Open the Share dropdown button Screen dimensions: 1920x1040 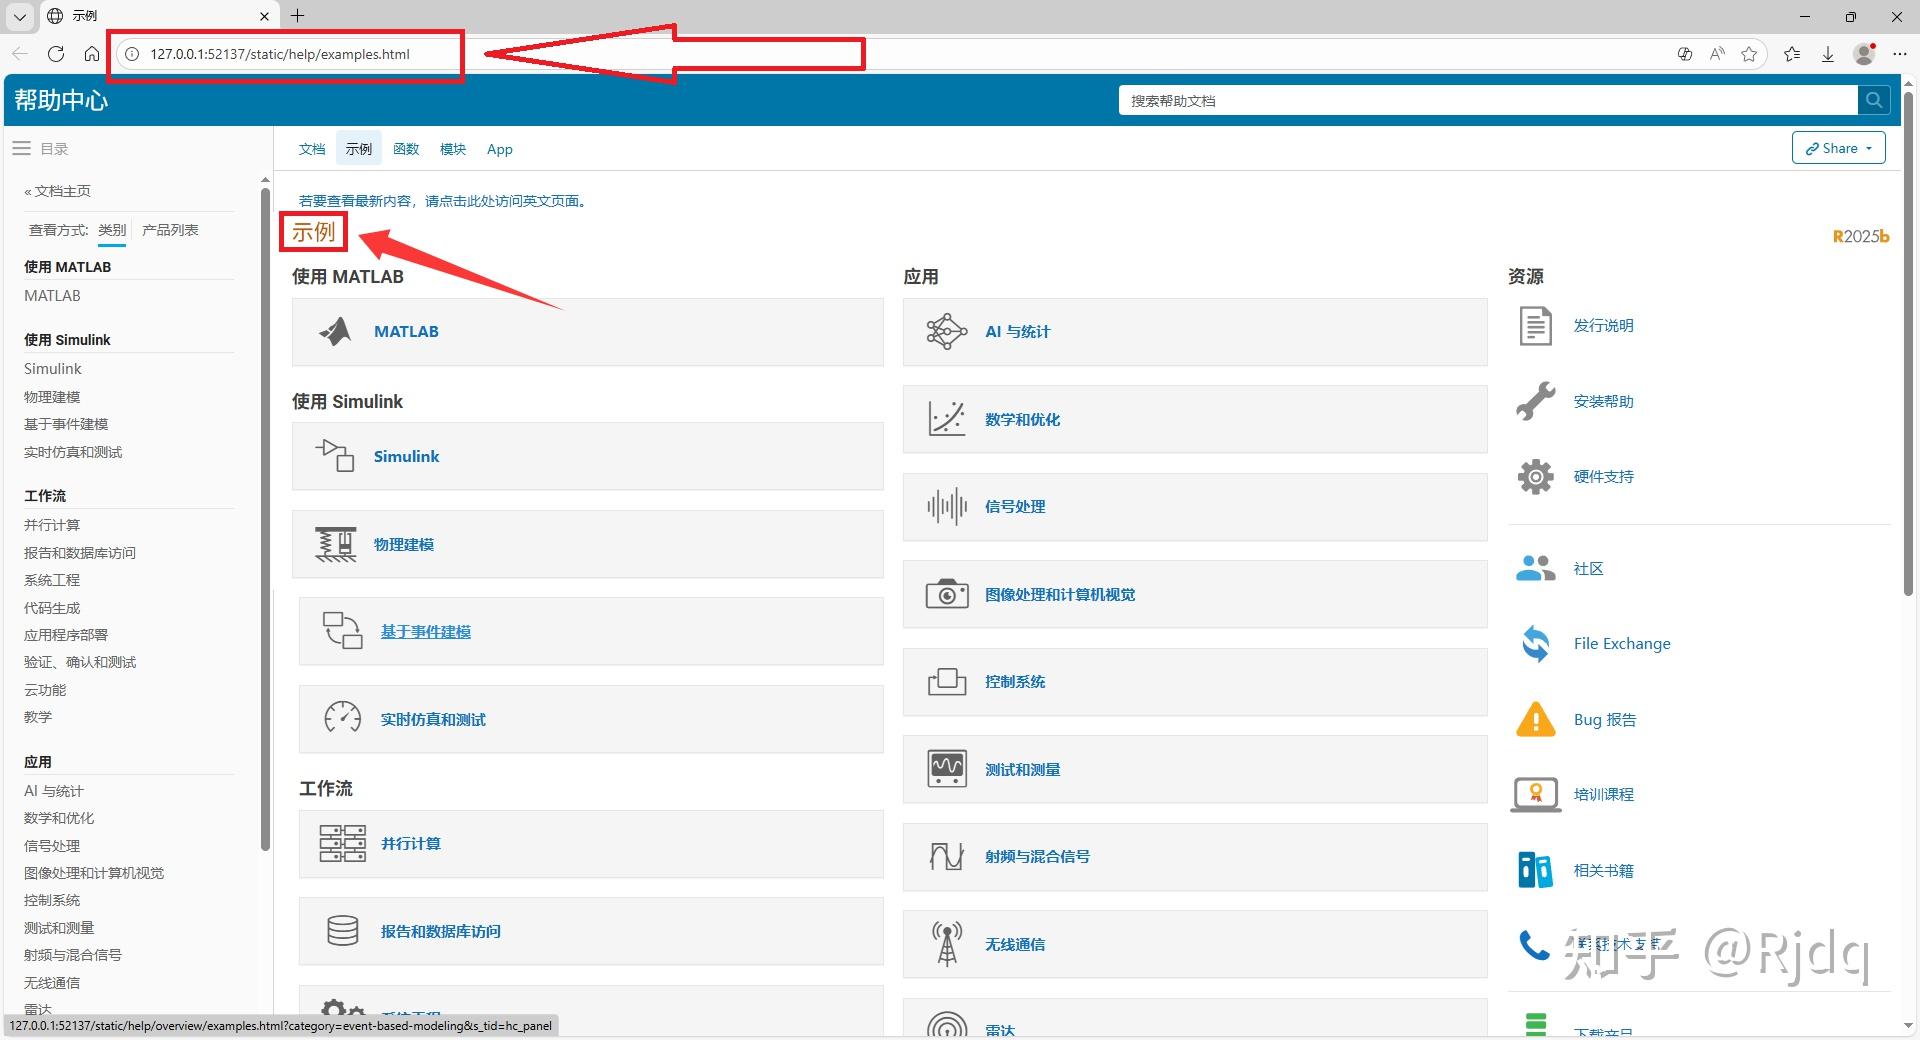click(1839, 148)
